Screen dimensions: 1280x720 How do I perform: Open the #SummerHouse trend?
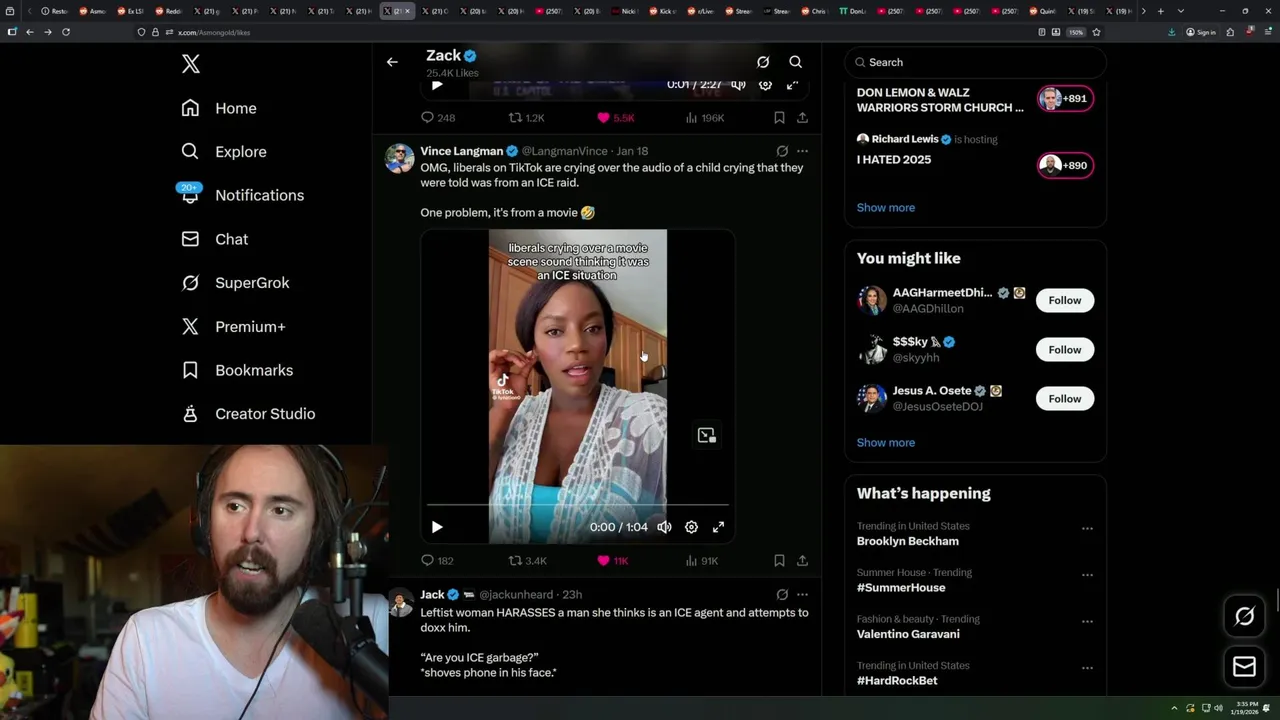point(900,587)
